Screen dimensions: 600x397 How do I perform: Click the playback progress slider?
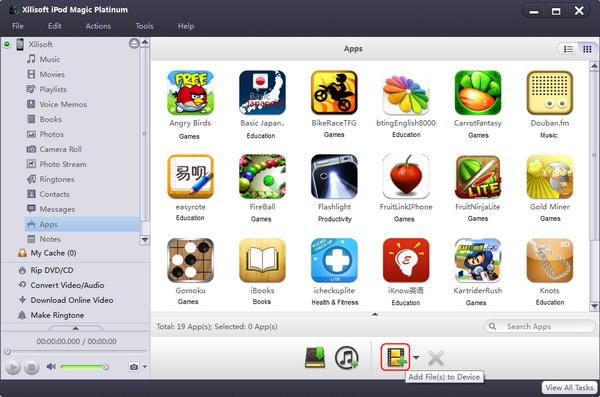(x=75, y=351)
